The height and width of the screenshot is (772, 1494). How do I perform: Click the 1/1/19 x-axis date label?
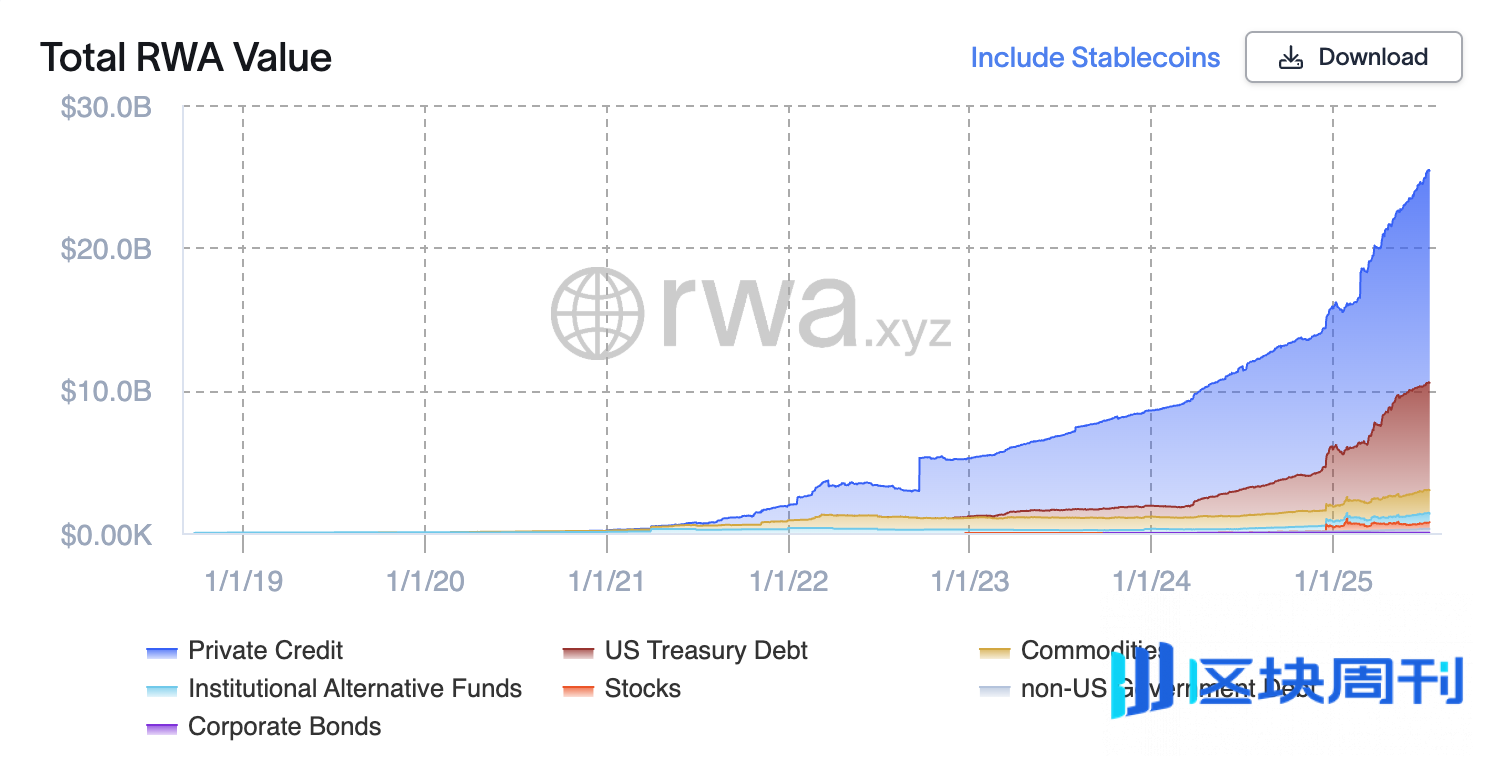[x=243, y=581]
